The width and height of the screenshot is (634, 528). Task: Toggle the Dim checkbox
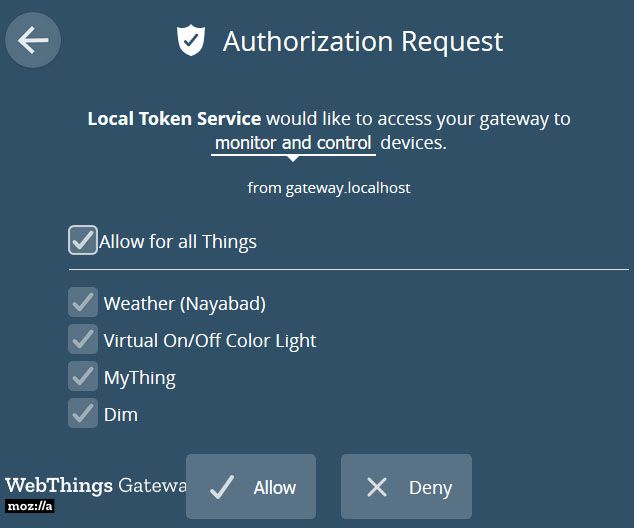[83, 413]
